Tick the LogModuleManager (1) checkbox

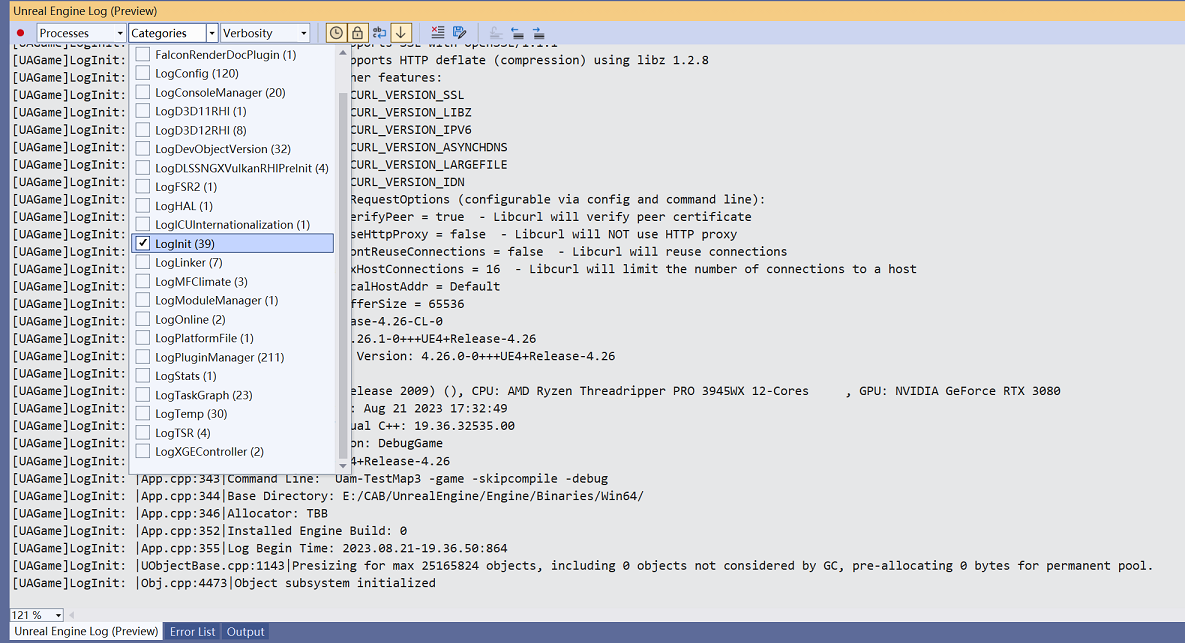[x=143, y=300]
